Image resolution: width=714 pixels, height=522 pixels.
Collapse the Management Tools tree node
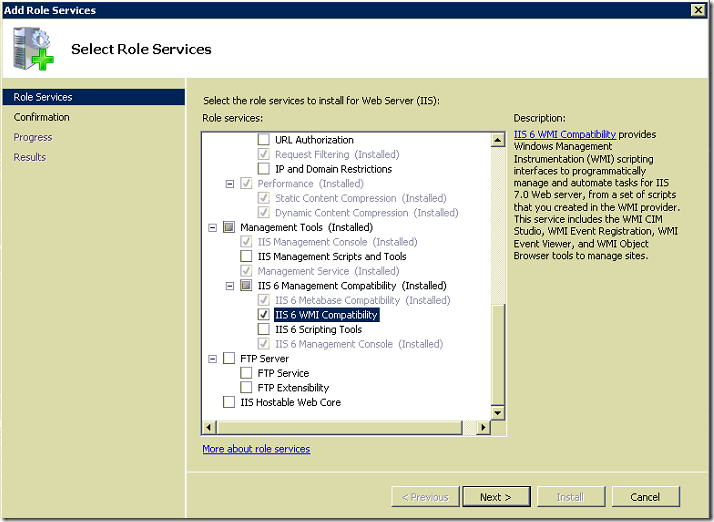pos(213,227)
